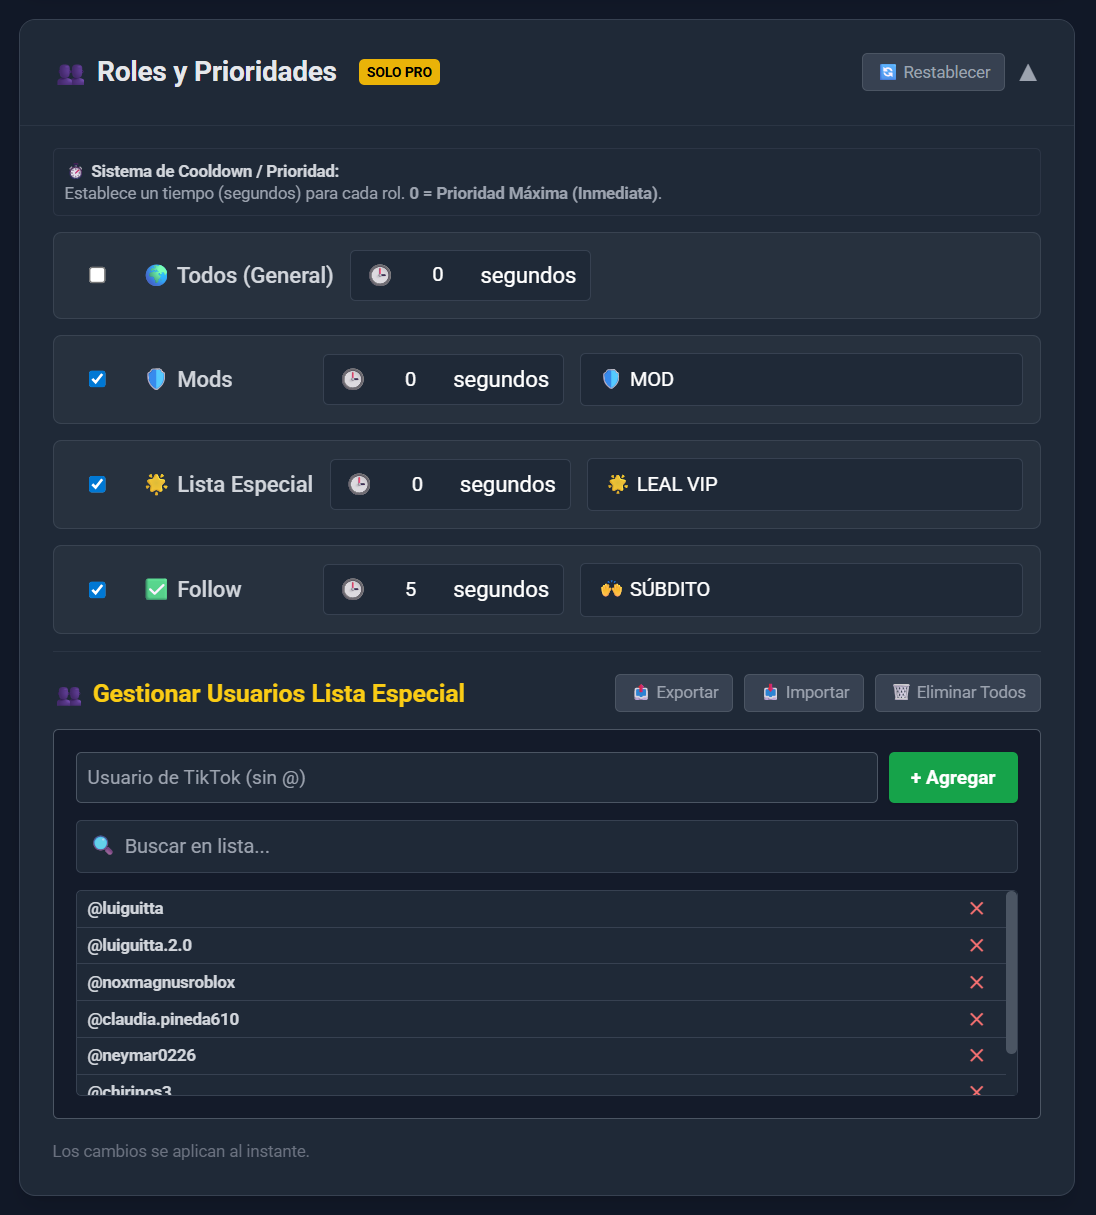This screenshot has width=1096, height=1215.
Task: Click the Importar button
Action: (x=804, y=692)
